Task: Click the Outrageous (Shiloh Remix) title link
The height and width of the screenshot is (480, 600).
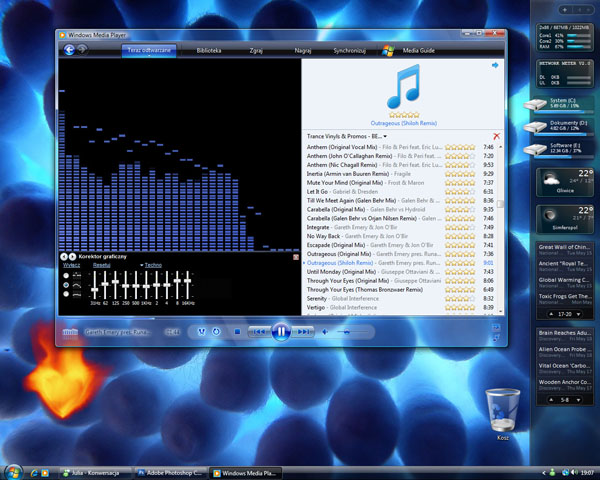Action: [404, 123]
